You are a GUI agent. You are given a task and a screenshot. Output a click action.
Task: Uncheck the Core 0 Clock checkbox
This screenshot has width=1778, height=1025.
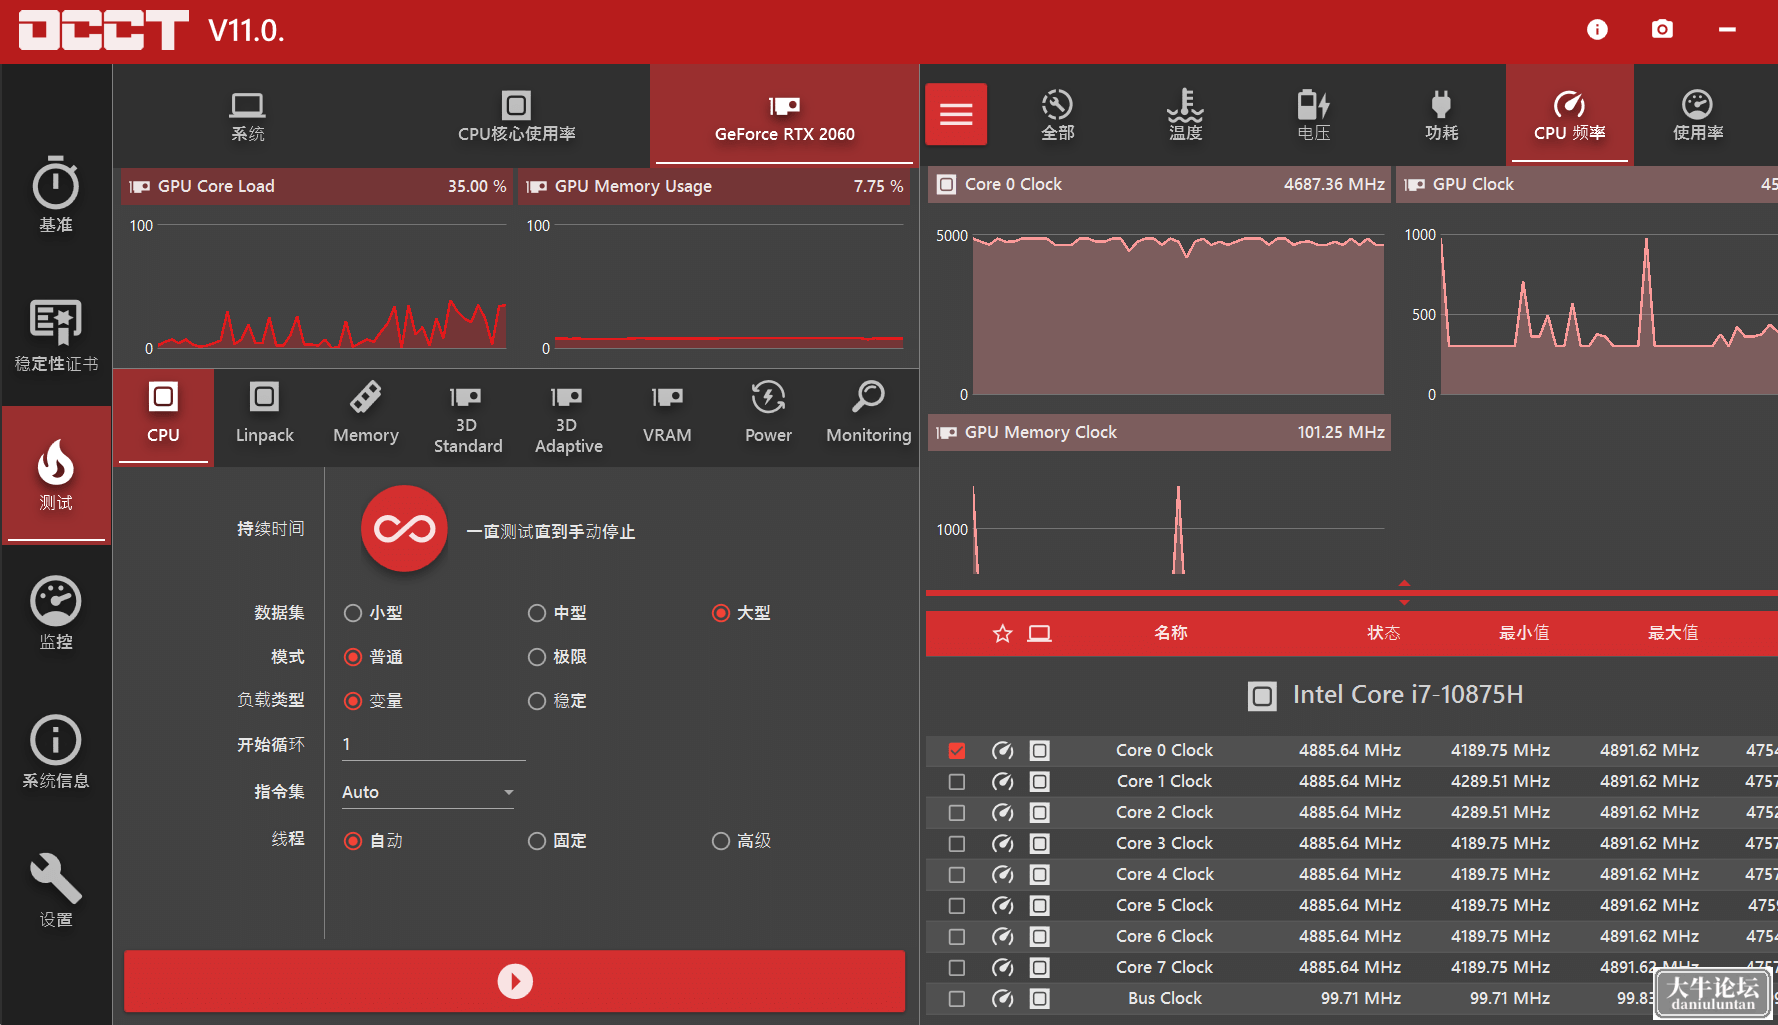click(957, 750)
